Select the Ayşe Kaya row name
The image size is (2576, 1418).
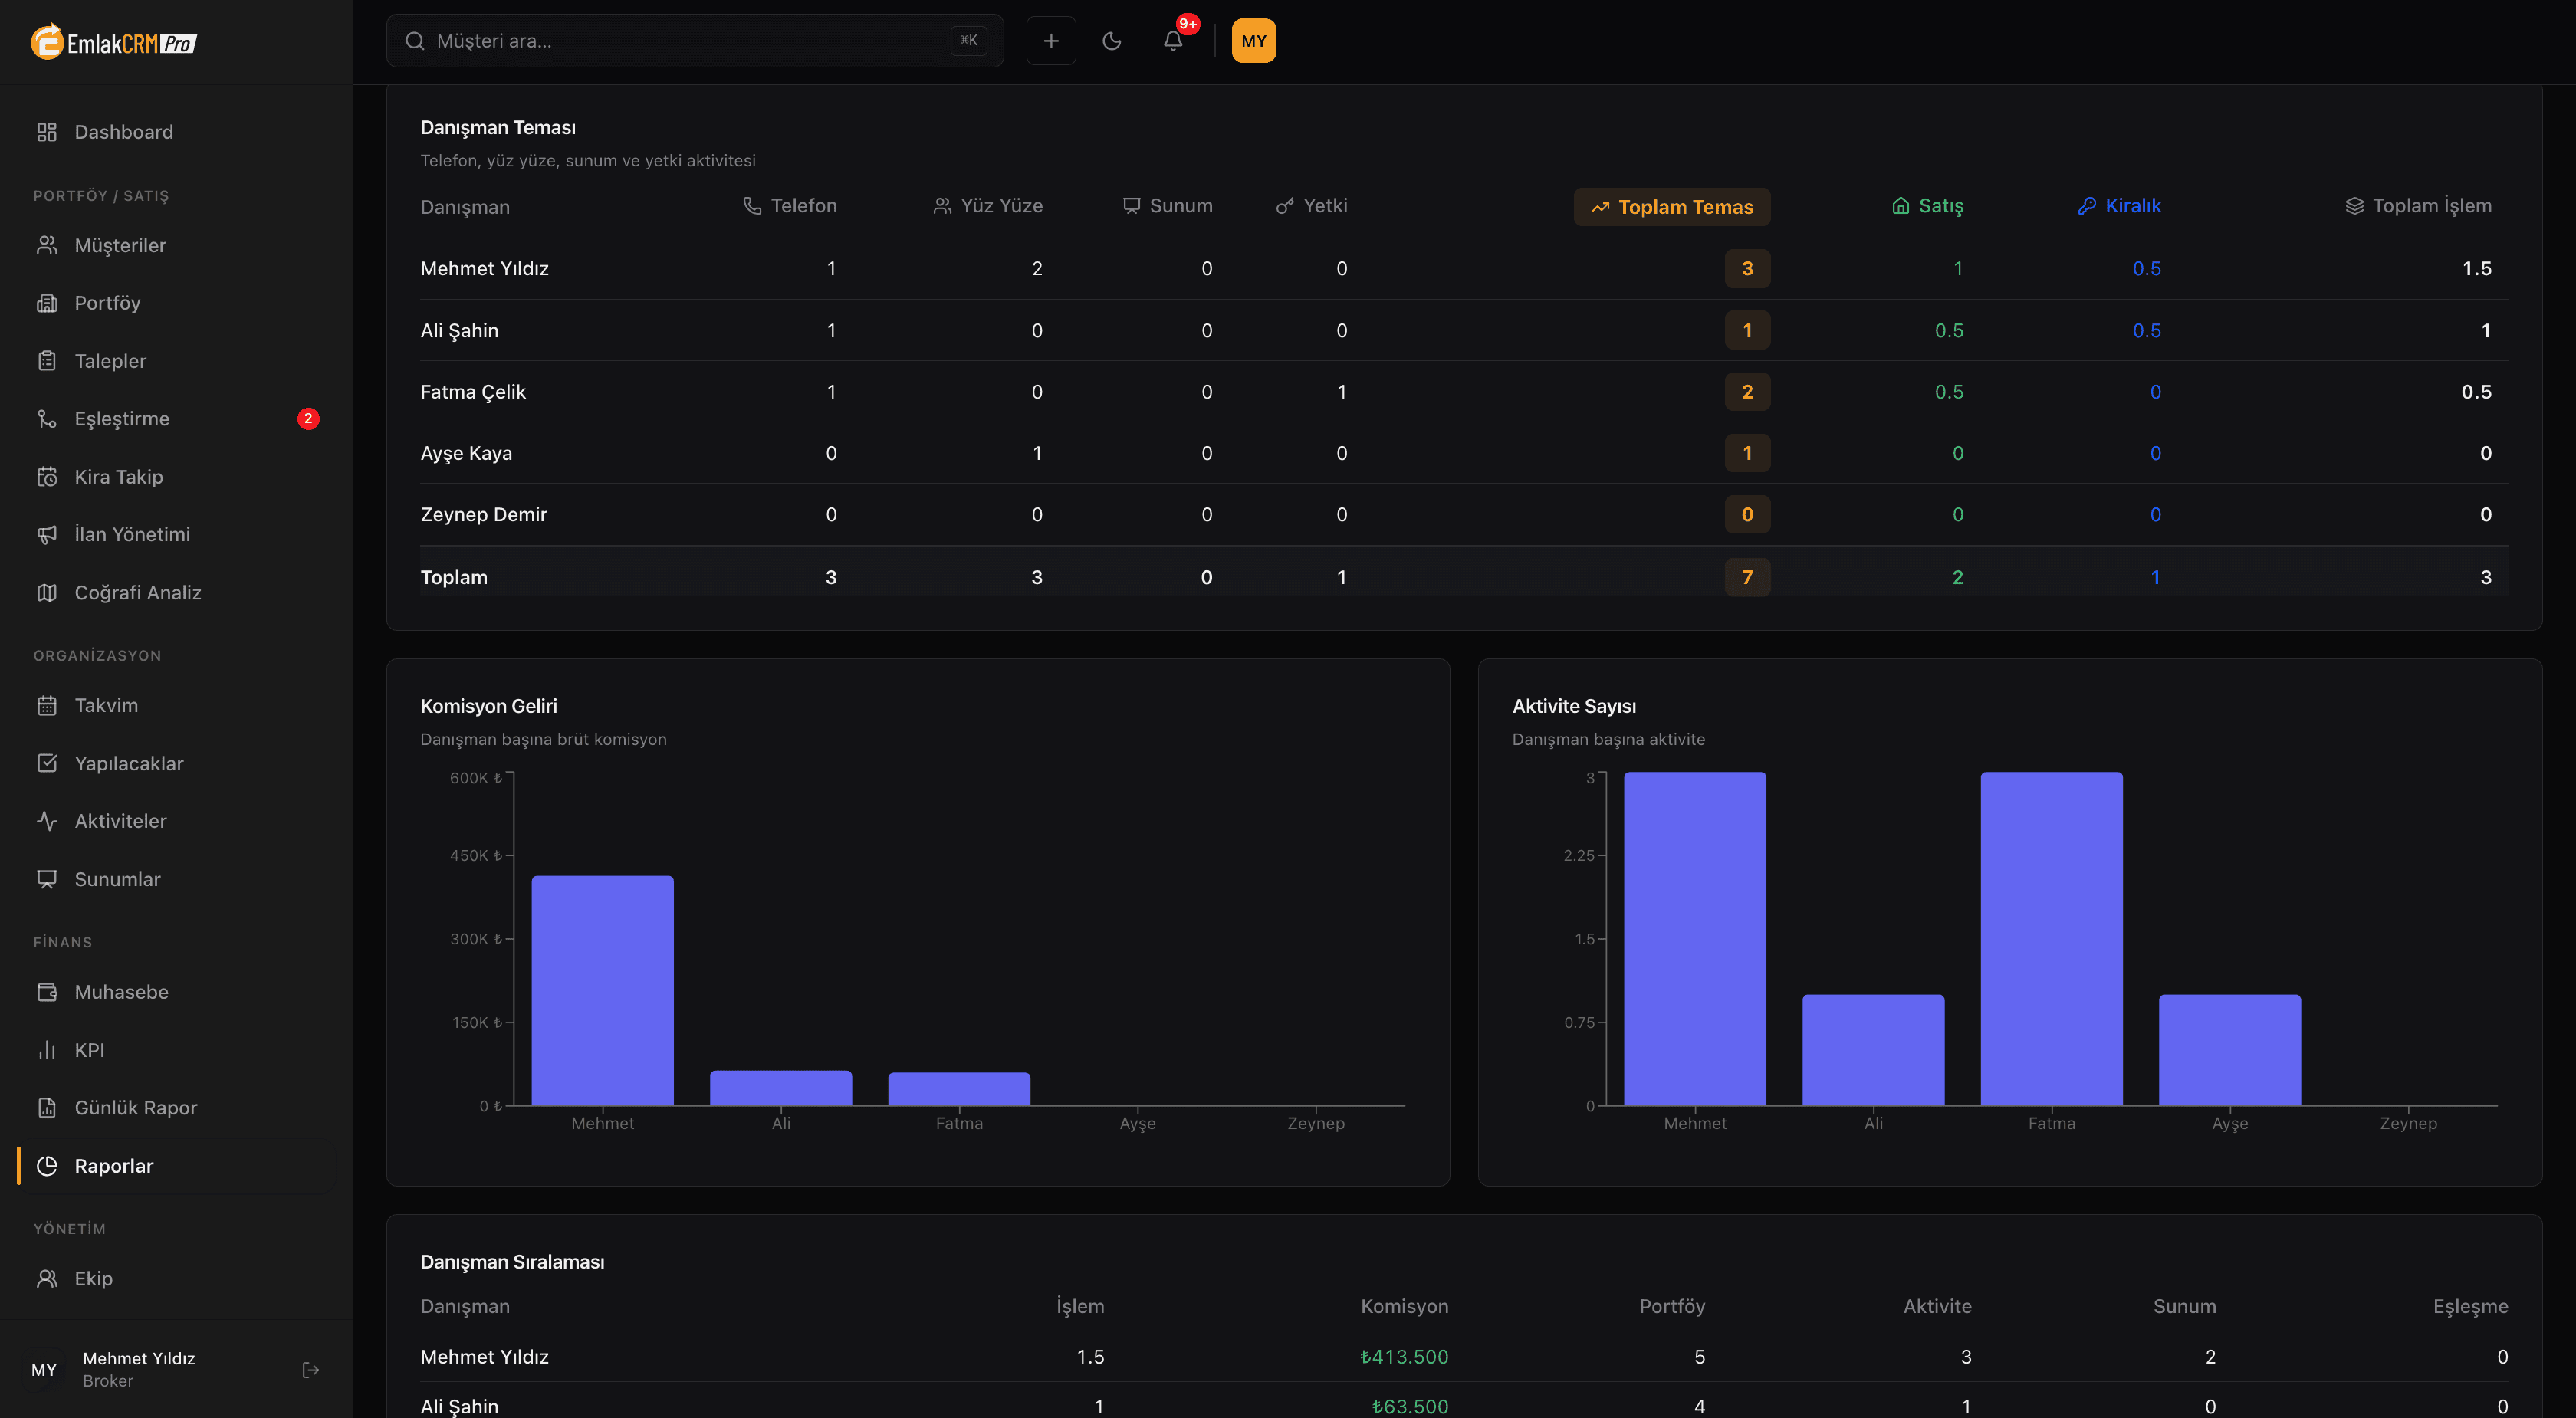coord(466,454)
